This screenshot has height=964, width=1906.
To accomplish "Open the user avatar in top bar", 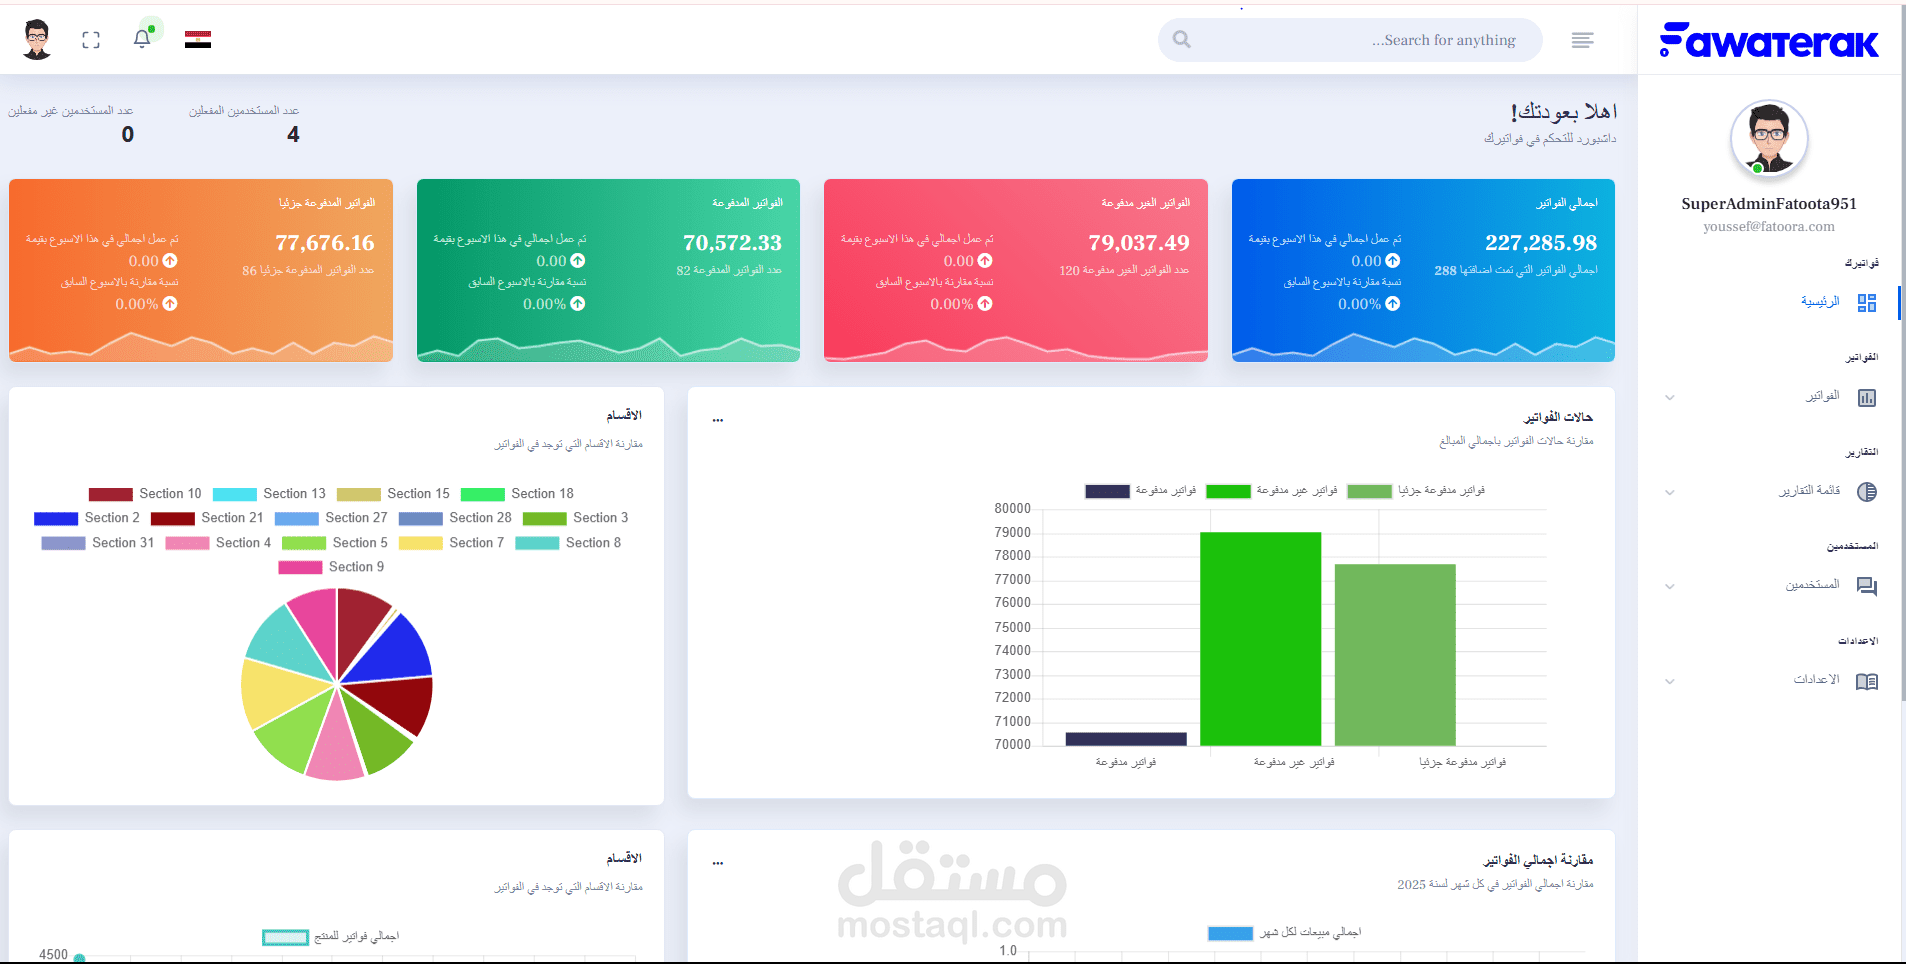I will pos(37,39).
